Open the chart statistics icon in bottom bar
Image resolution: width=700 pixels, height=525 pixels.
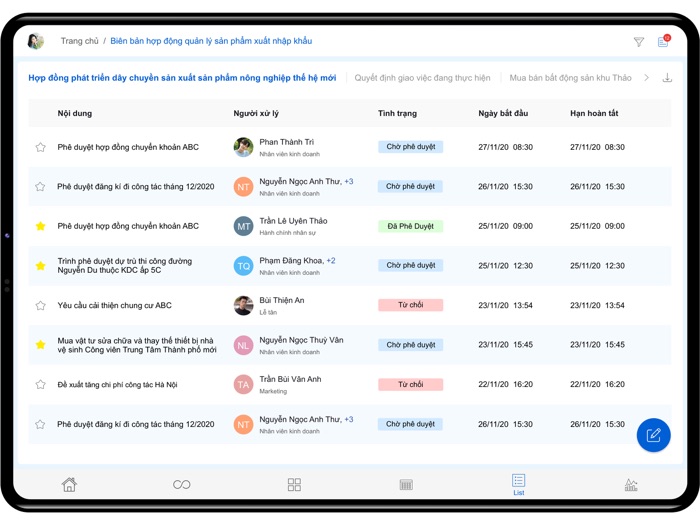point(631,484)
